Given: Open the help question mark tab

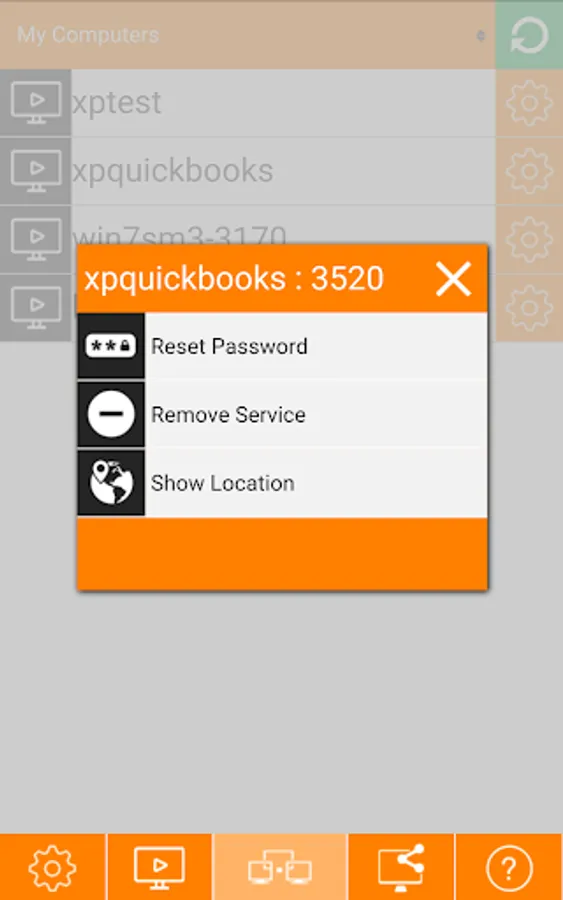Looking at the screenshot, I should [x=509, y=867].
